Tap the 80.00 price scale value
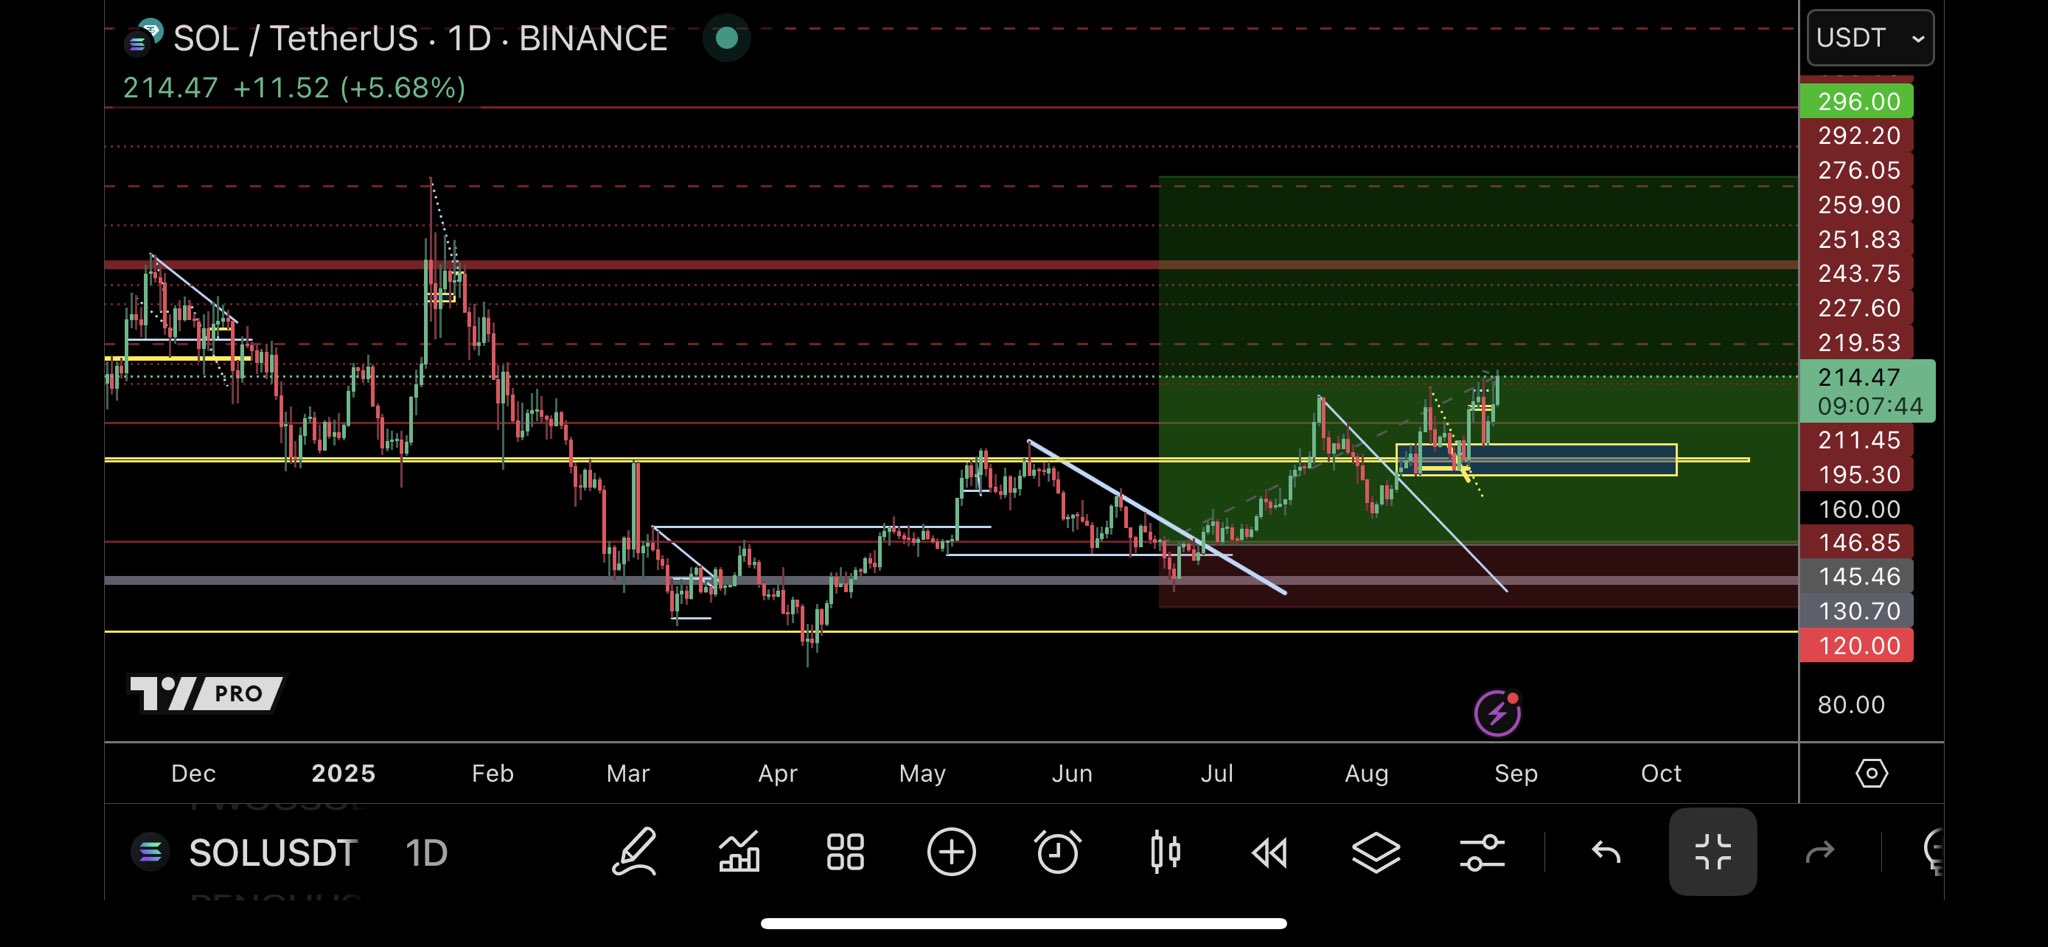 click(x=1851, y=705)
